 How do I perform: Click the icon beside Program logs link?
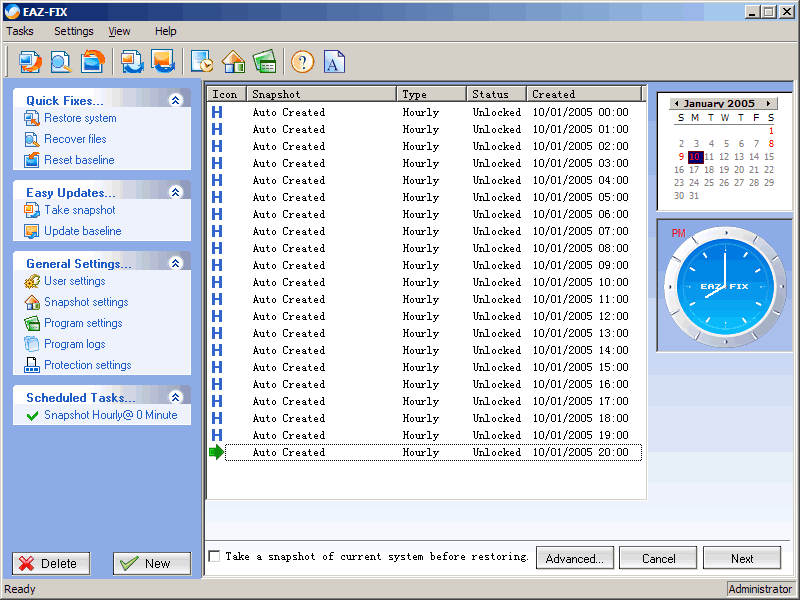click(x=32, y=344)
